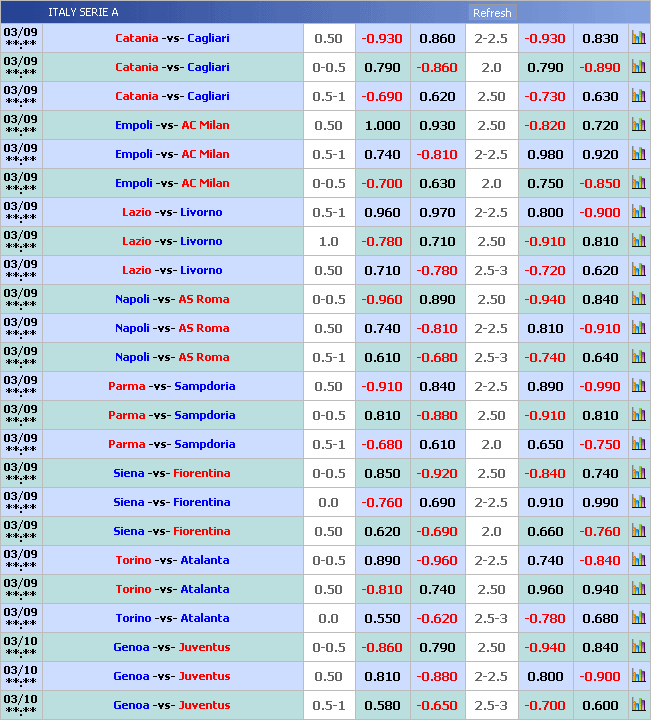Open Genoa -vs- Juventus match in 0.50 row
Image resolution: width=651 pixels, height=720 pixels.
pos(172,675)
